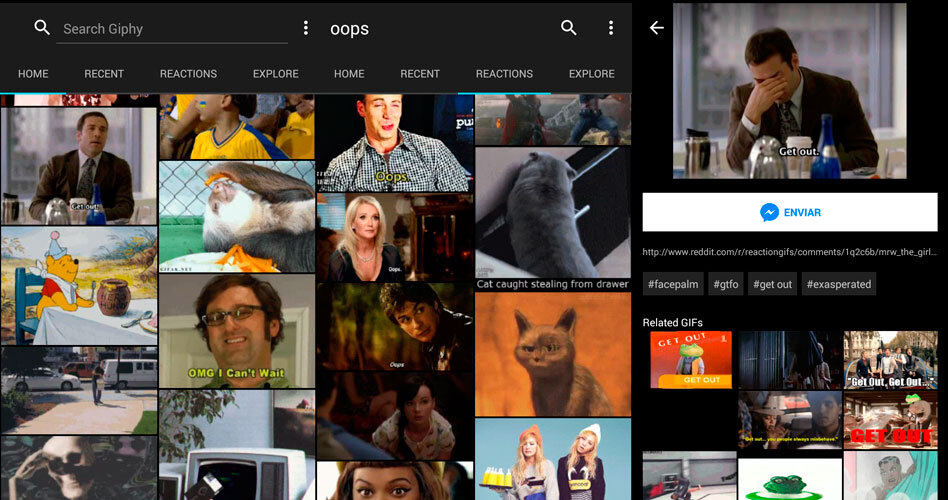This screenshot has height=500, width=948.
Task: Click the search magnifier beside Search Giphy
Action: point(42,28)
